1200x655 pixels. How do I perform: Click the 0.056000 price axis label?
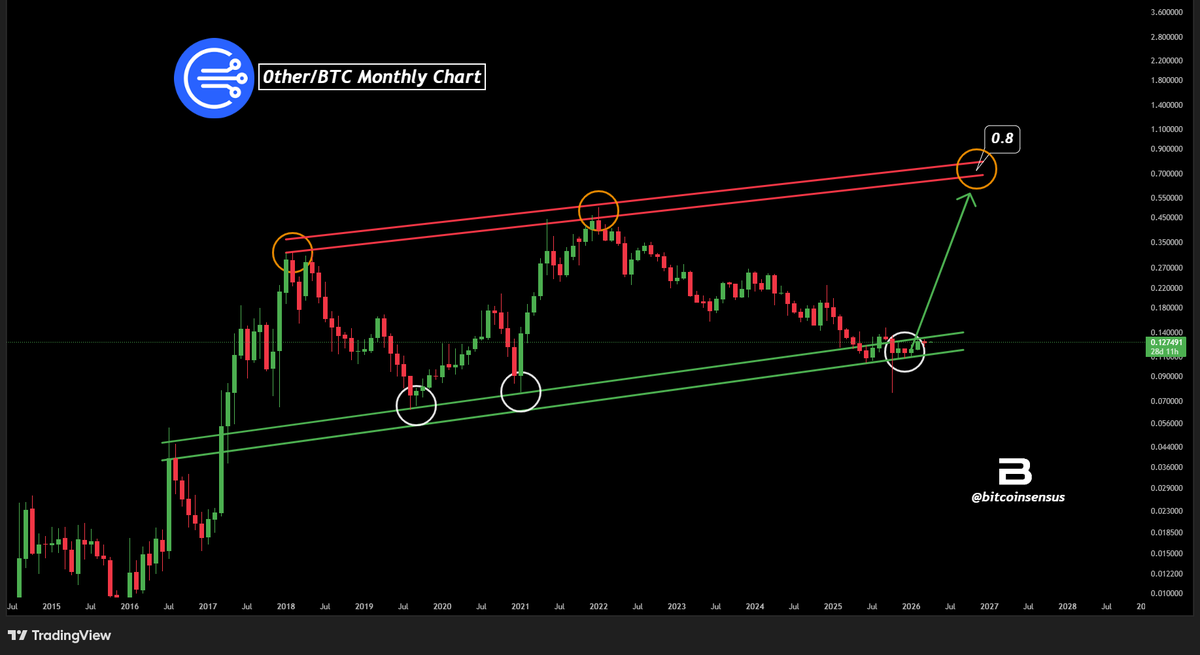pos(1169,423)
